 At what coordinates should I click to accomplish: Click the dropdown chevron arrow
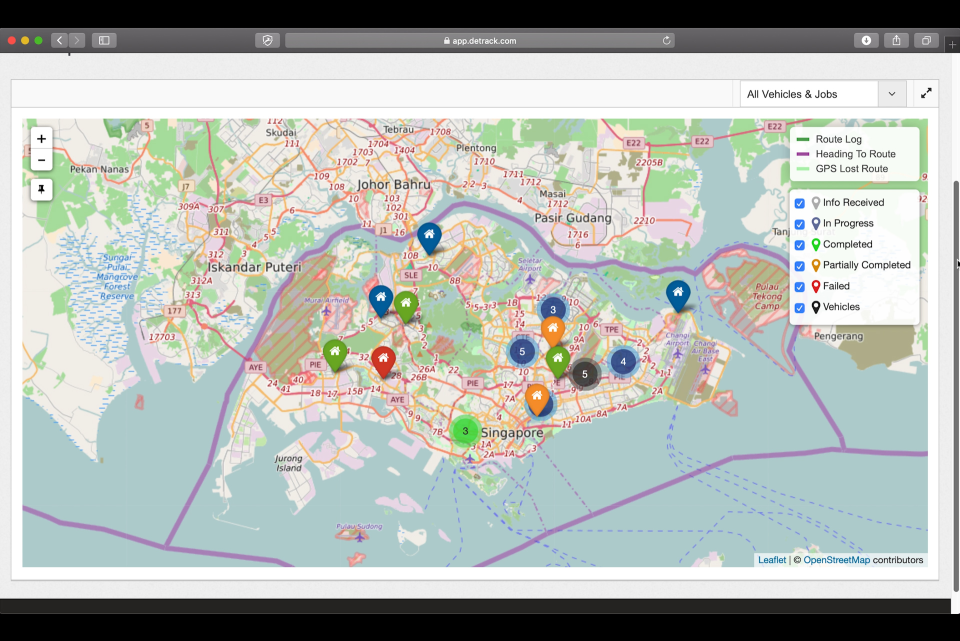pos(891,94)
